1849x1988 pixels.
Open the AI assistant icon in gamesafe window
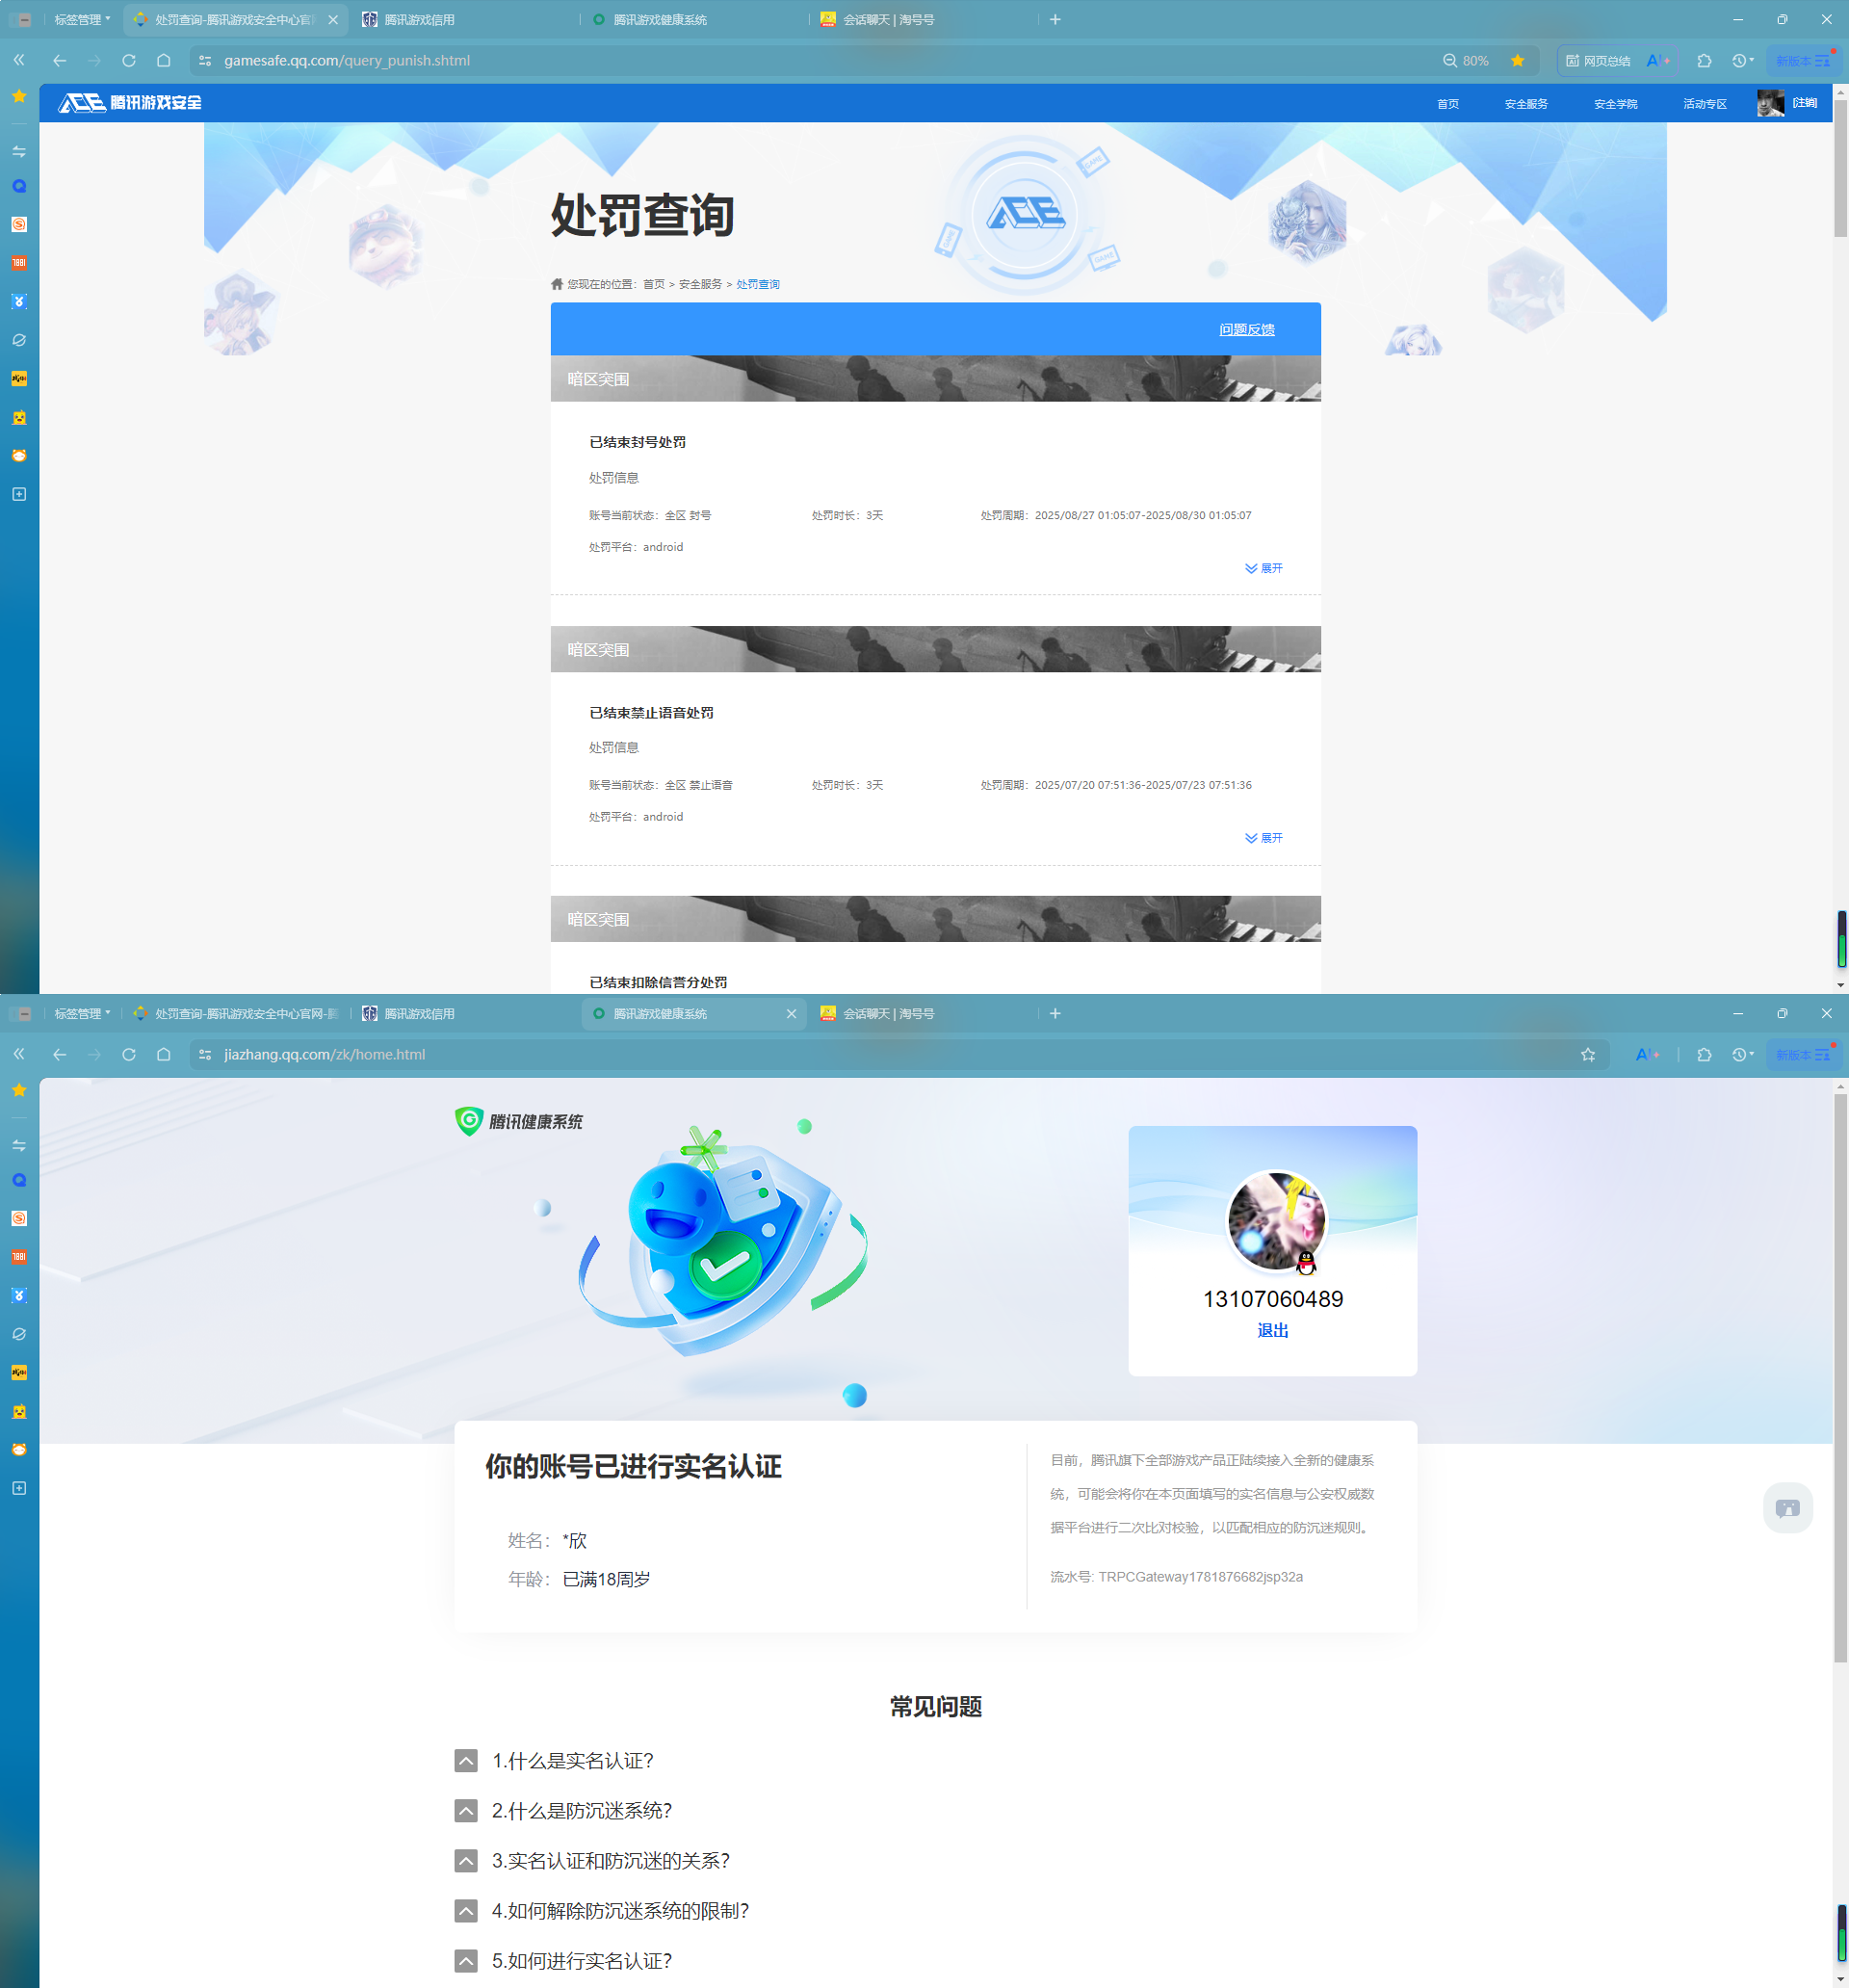(1657, 61)
